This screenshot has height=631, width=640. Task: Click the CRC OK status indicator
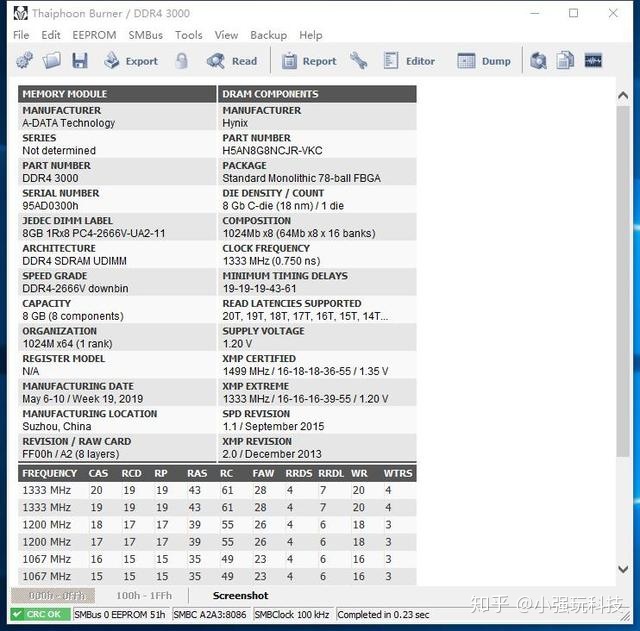pyautogui.click(x=40, y=614)
